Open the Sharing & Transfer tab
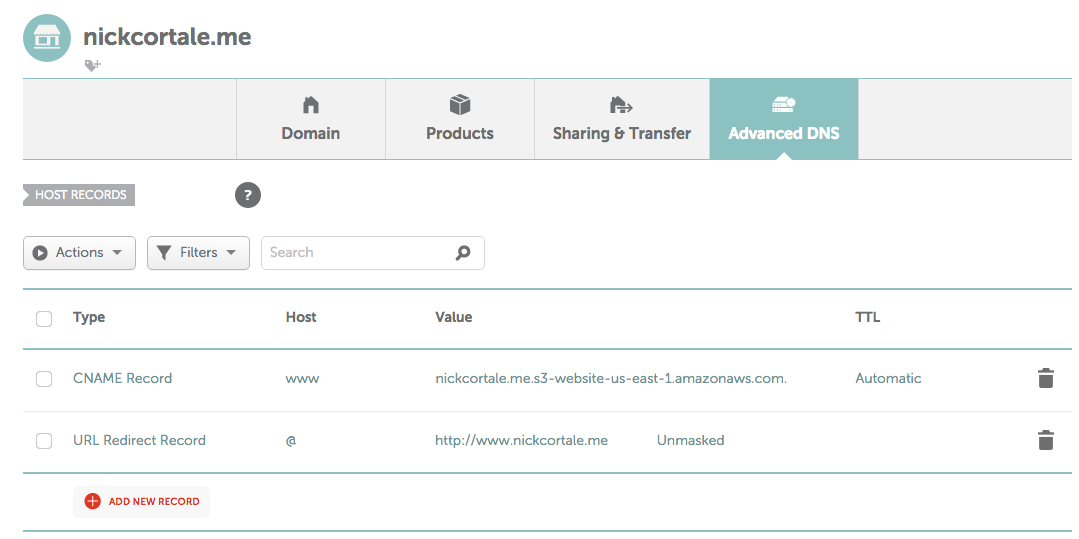Screen dimensions: 1079x539 [x=622, y=119]
